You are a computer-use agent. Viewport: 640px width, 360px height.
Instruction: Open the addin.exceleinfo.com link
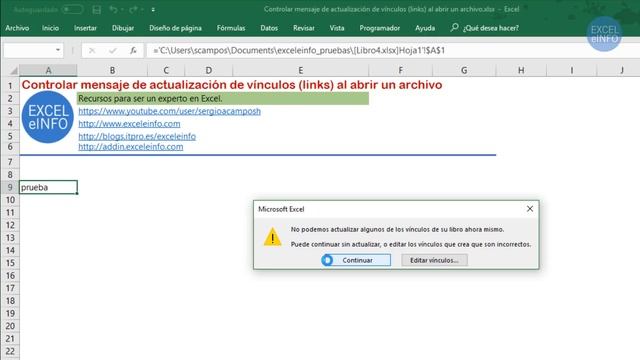(131, 147)
